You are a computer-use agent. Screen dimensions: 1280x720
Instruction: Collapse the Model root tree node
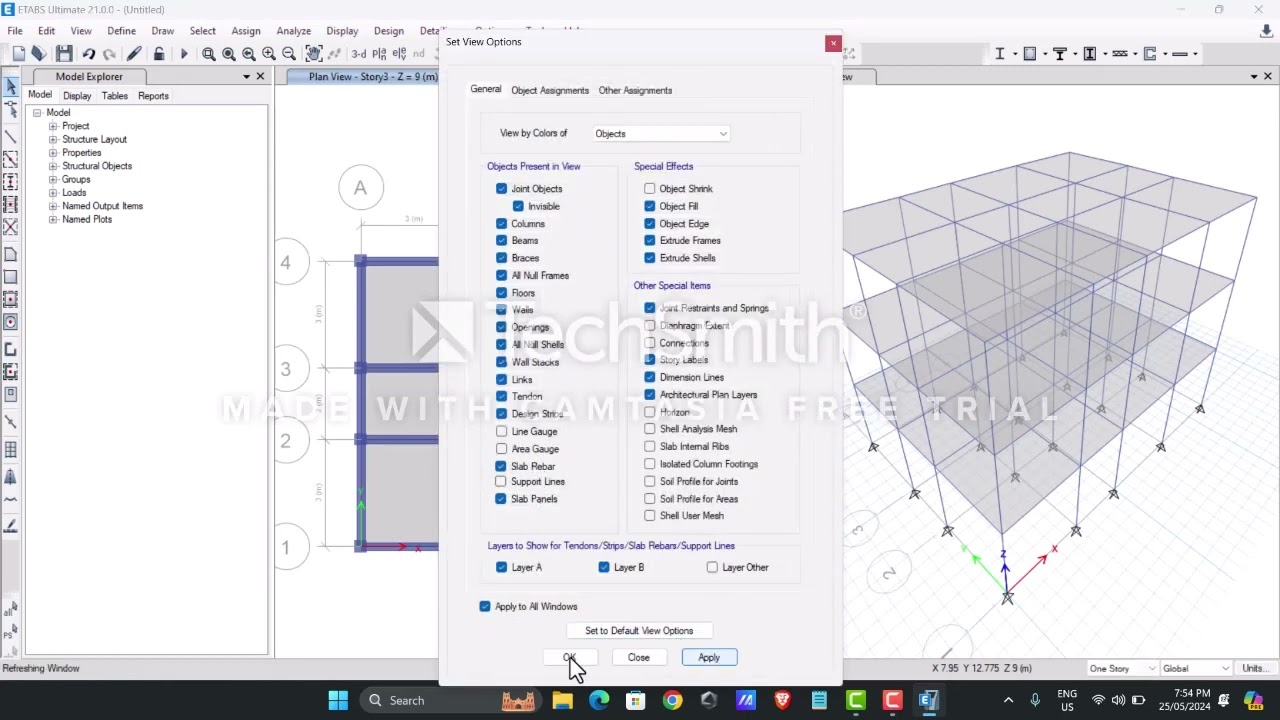pos(37,113)
